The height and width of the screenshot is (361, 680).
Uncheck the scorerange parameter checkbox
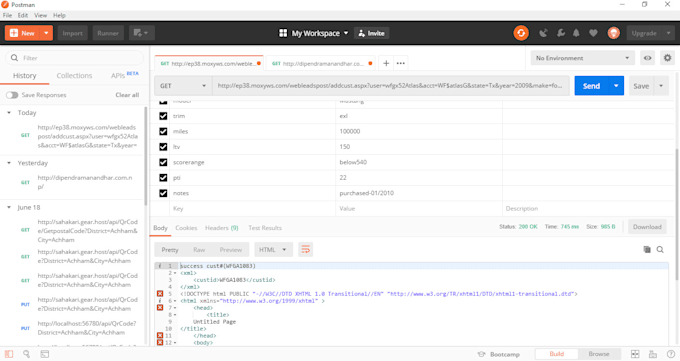(x=163, y=162)
